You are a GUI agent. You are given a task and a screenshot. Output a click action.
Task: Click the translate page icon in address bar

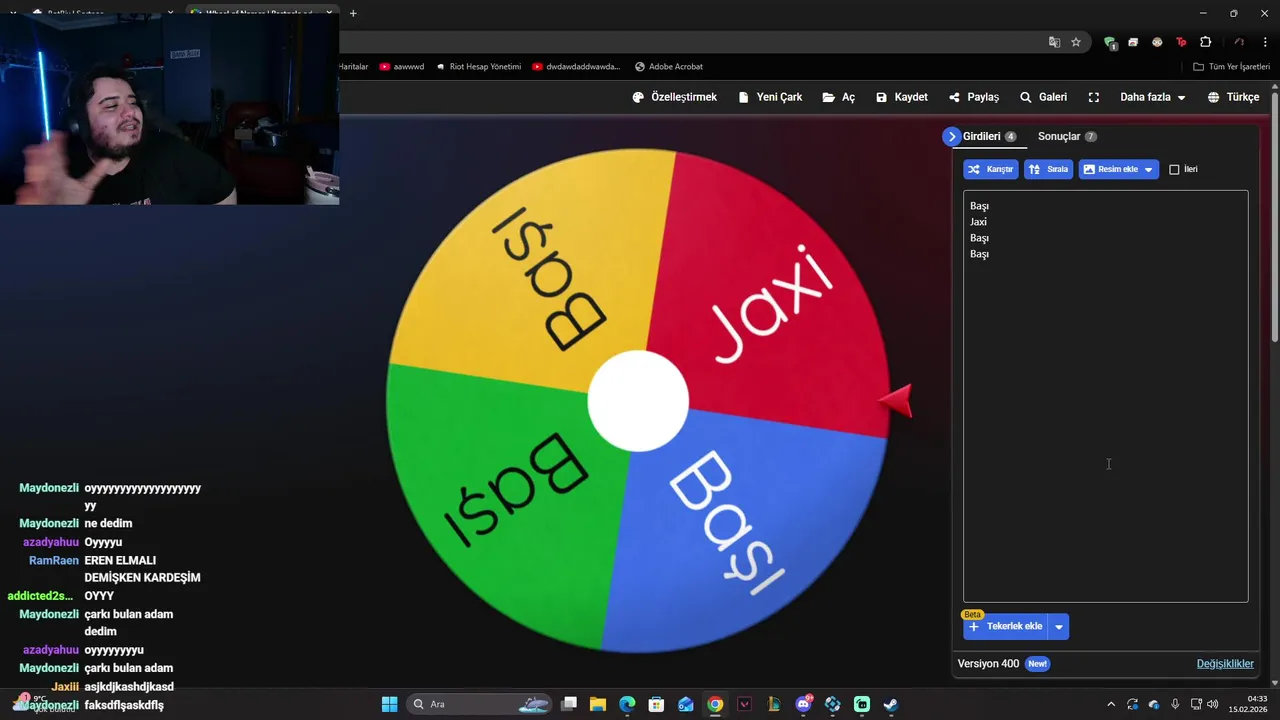tap(1054, 42)
